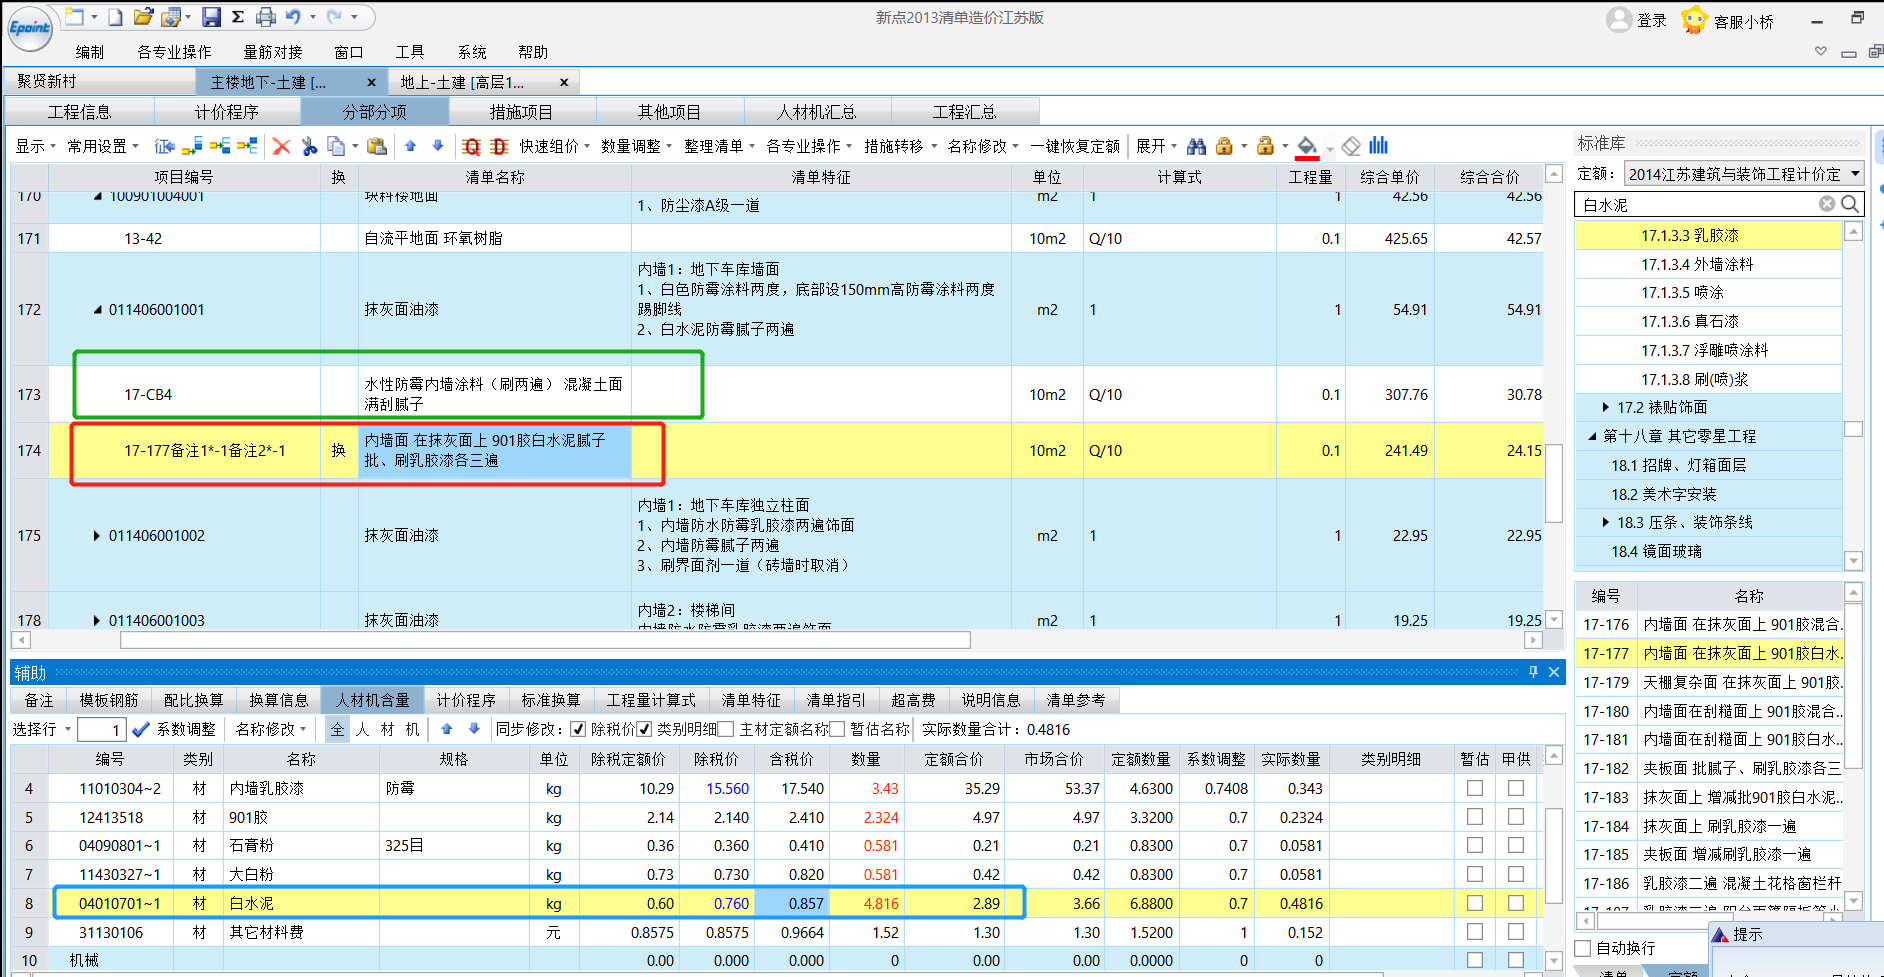Click the paint bucket fill color icon

[x=1307, y=146]
